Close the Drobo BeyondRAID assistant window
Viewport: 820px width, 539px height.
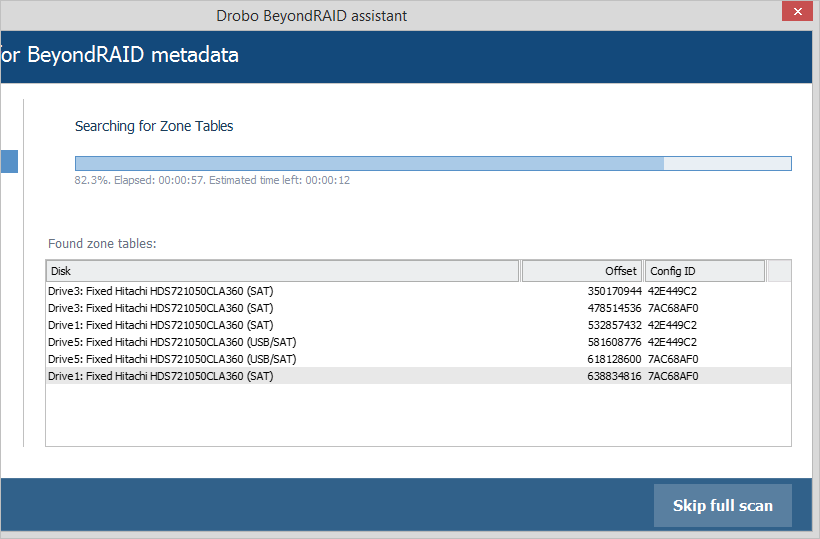797,12
